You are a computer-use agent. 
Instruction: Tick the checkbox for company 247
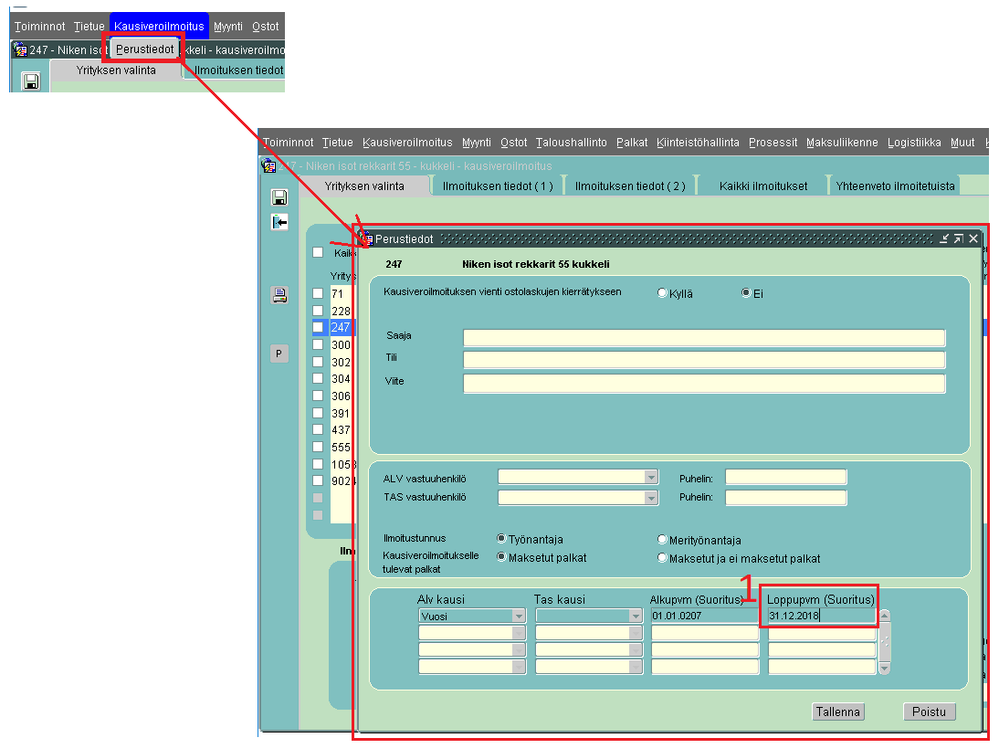(x=318, y=327)
